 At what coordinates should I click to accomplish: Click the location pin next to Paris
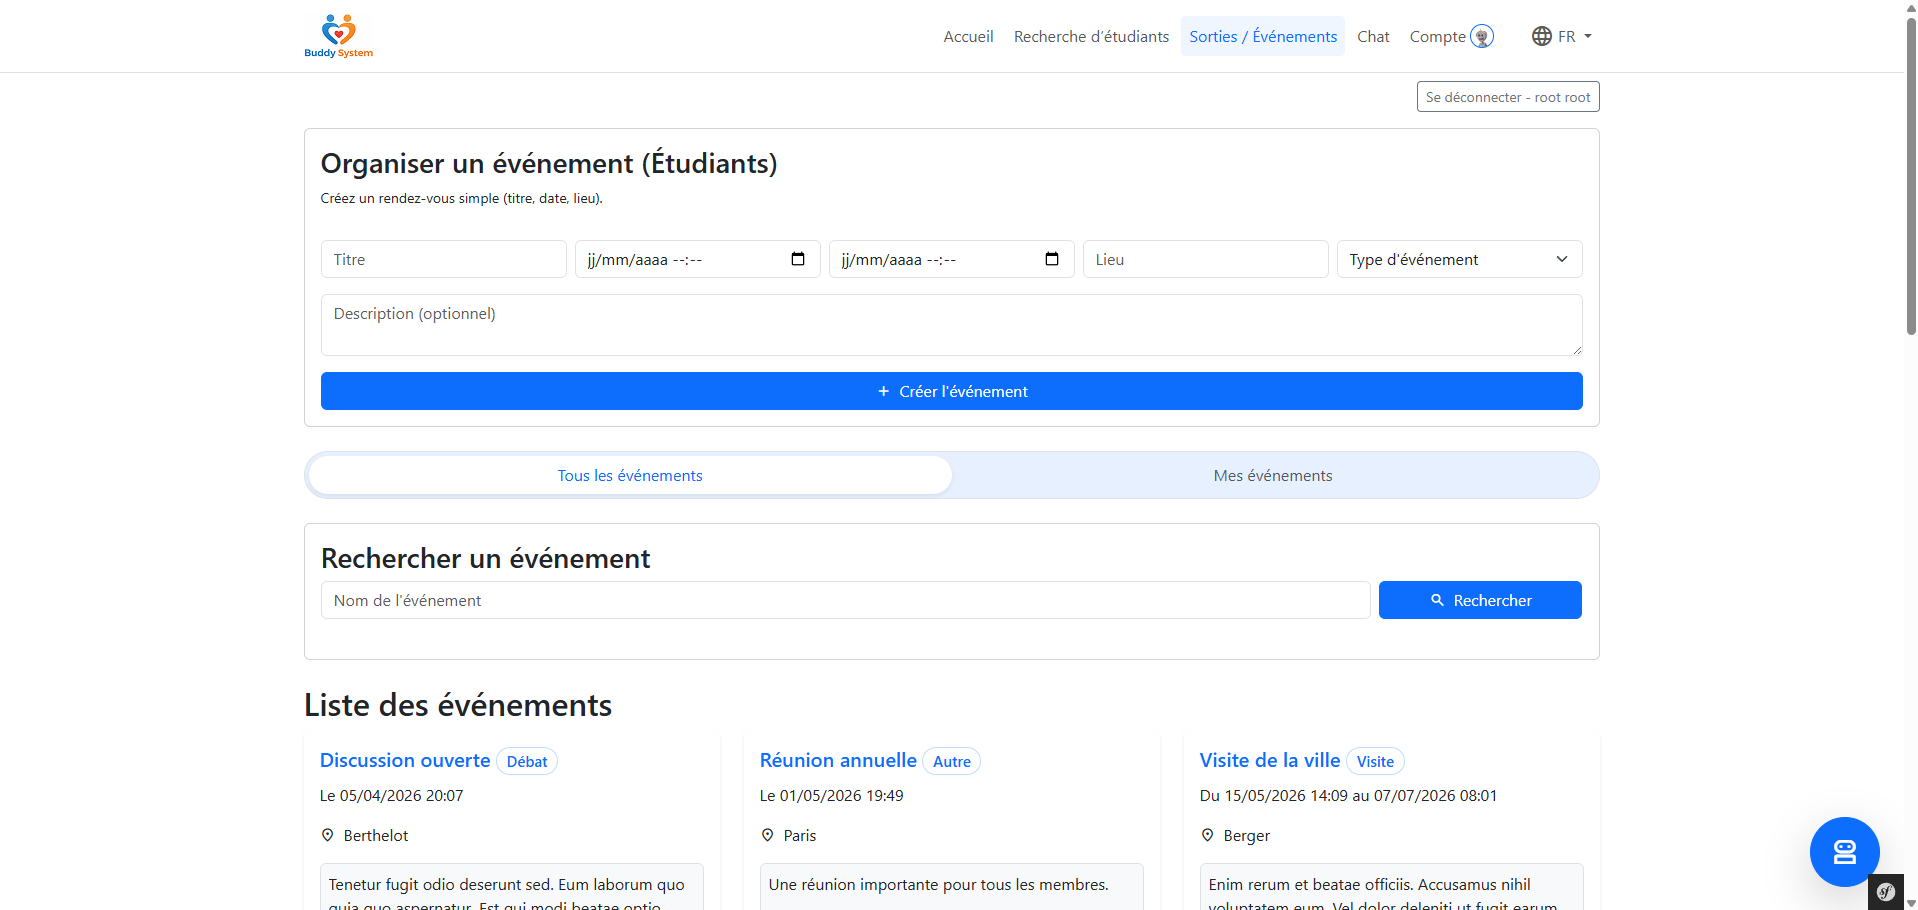pyautogui.click(x=768, y=835)
